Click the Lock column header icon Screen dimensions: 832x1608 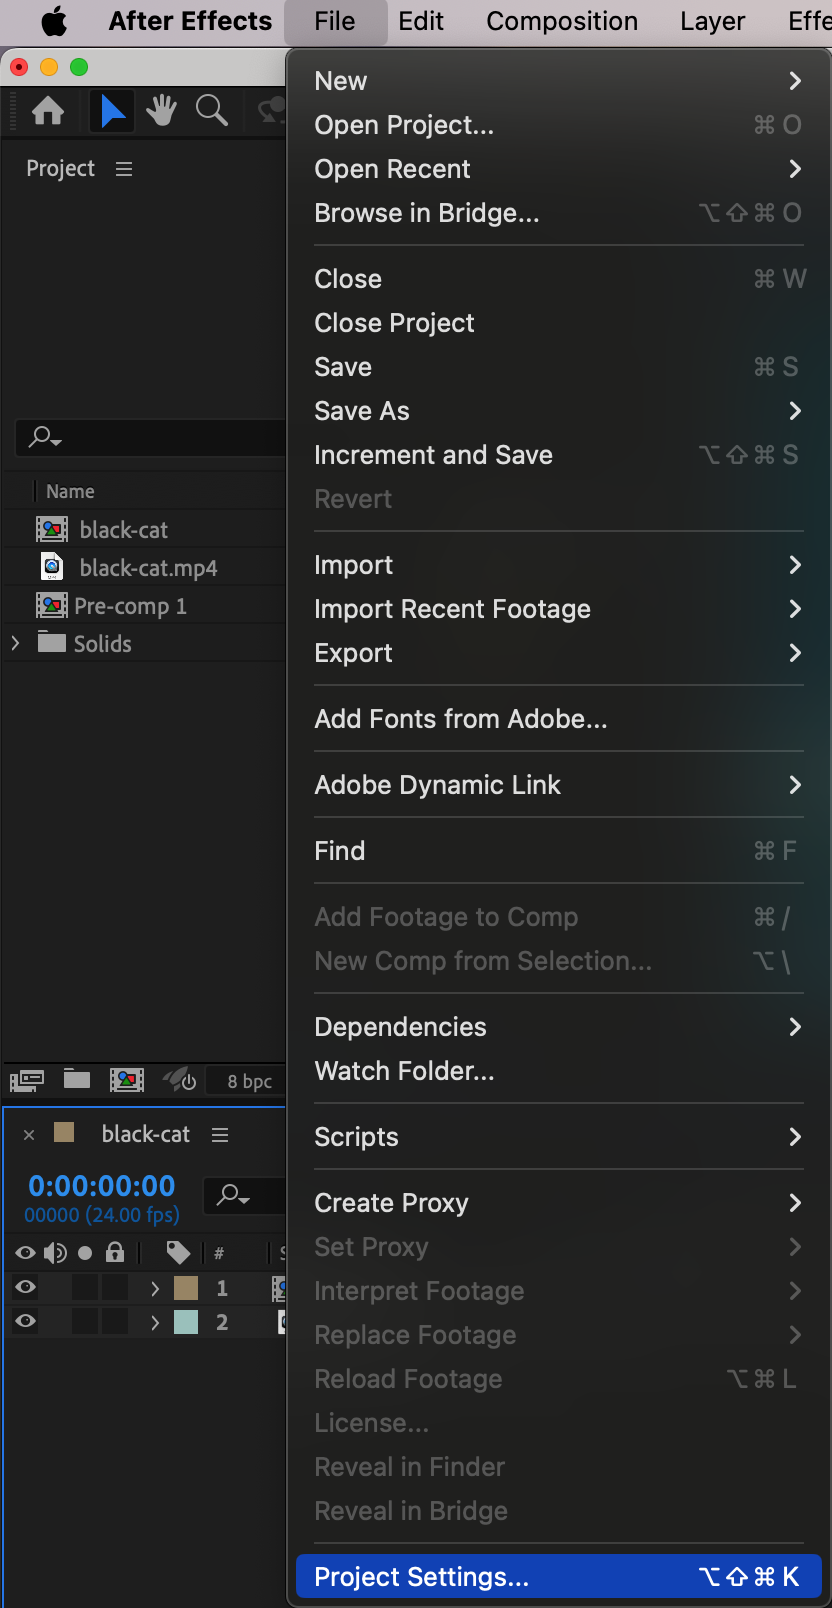115,1252
